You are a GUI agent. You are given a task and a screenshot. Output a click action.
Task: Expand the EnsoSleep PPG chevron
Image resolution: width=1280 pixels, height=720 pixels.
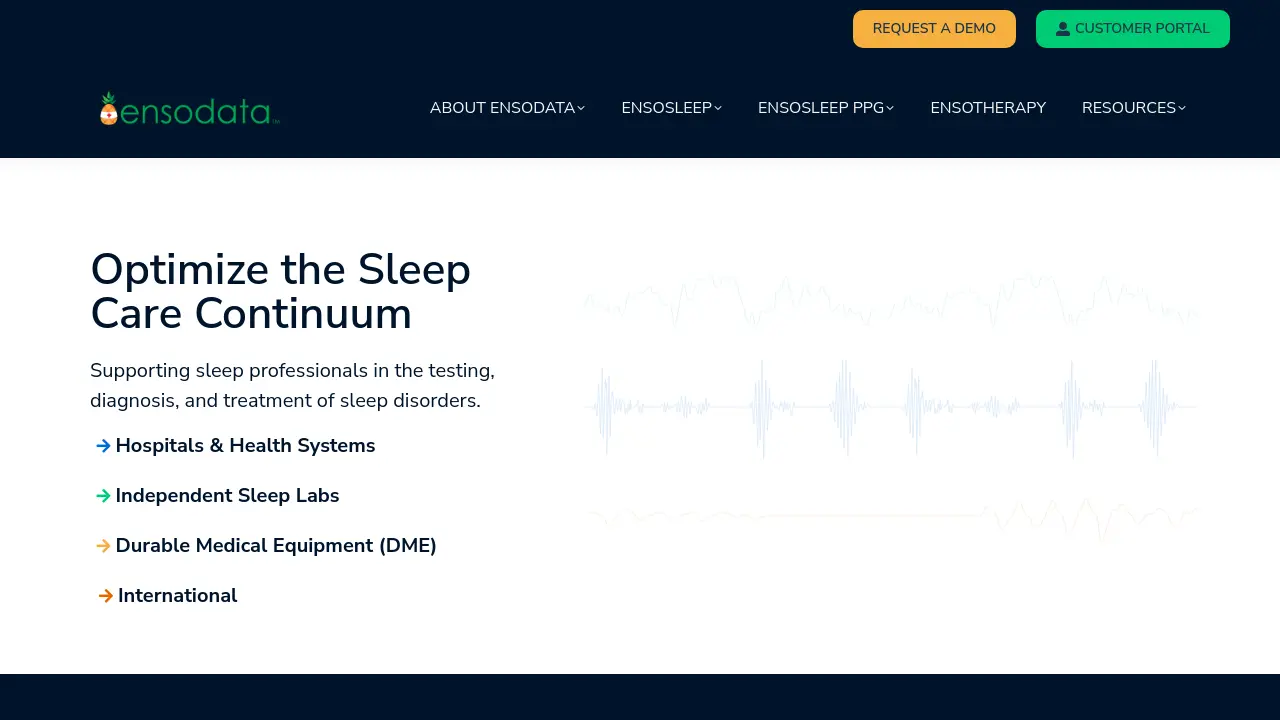[890, 108]
